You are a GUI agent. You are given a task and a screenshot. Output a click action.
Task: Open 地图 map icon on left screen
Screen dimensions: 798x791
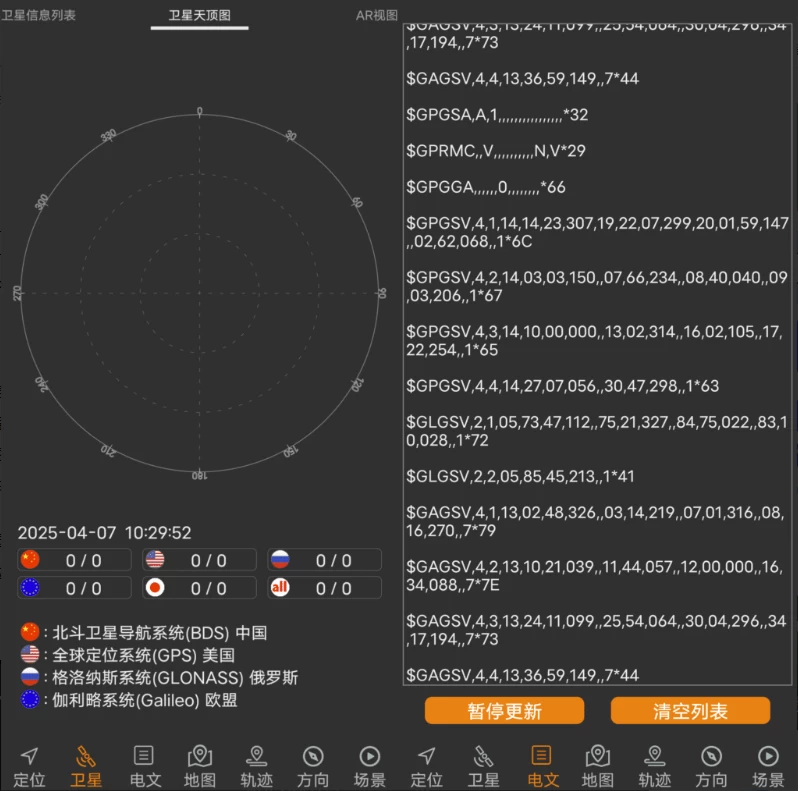point(200,766)
